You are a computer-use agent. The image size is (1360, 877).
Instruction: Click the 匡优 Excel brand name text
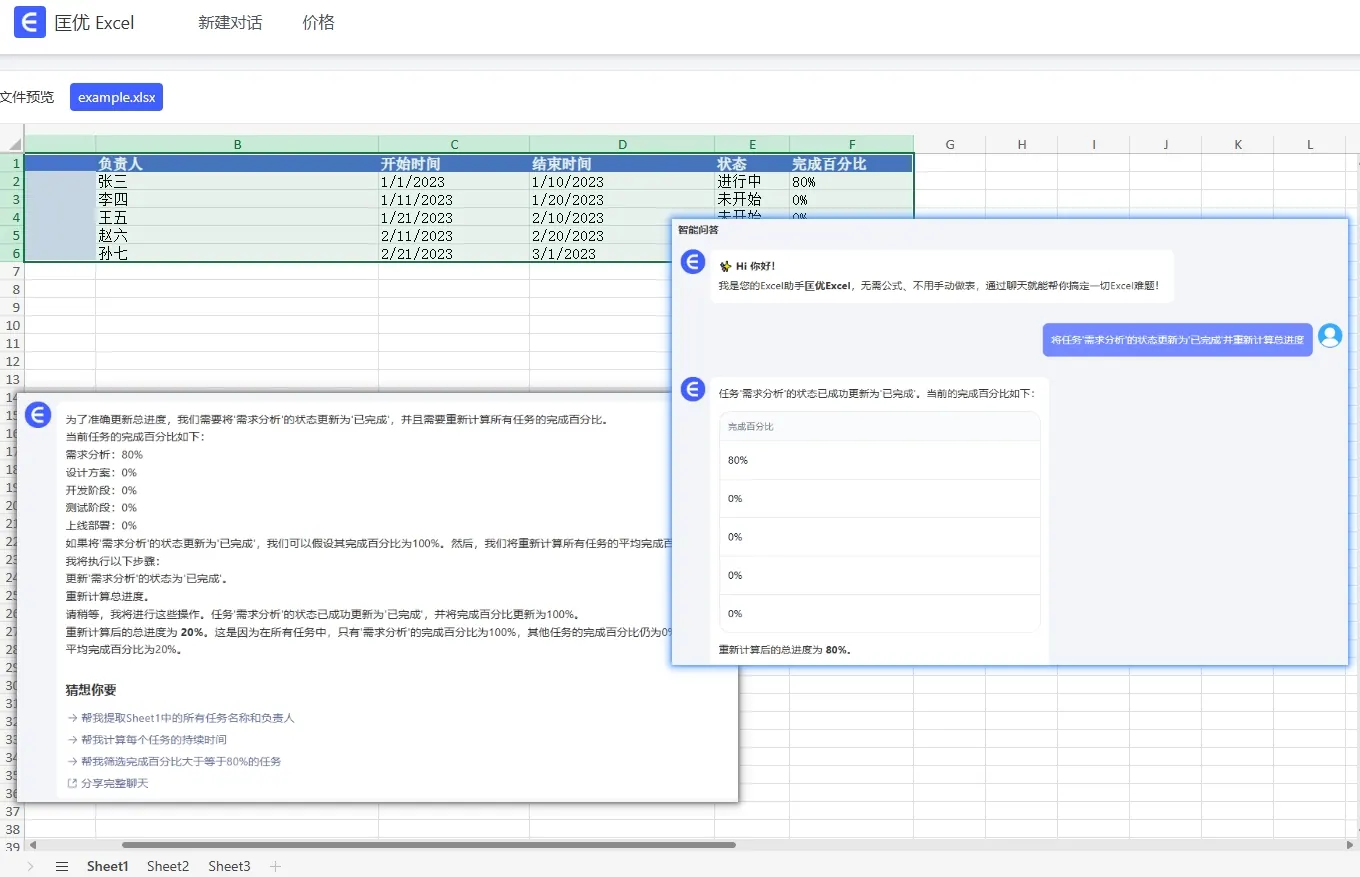coord(95,22)
